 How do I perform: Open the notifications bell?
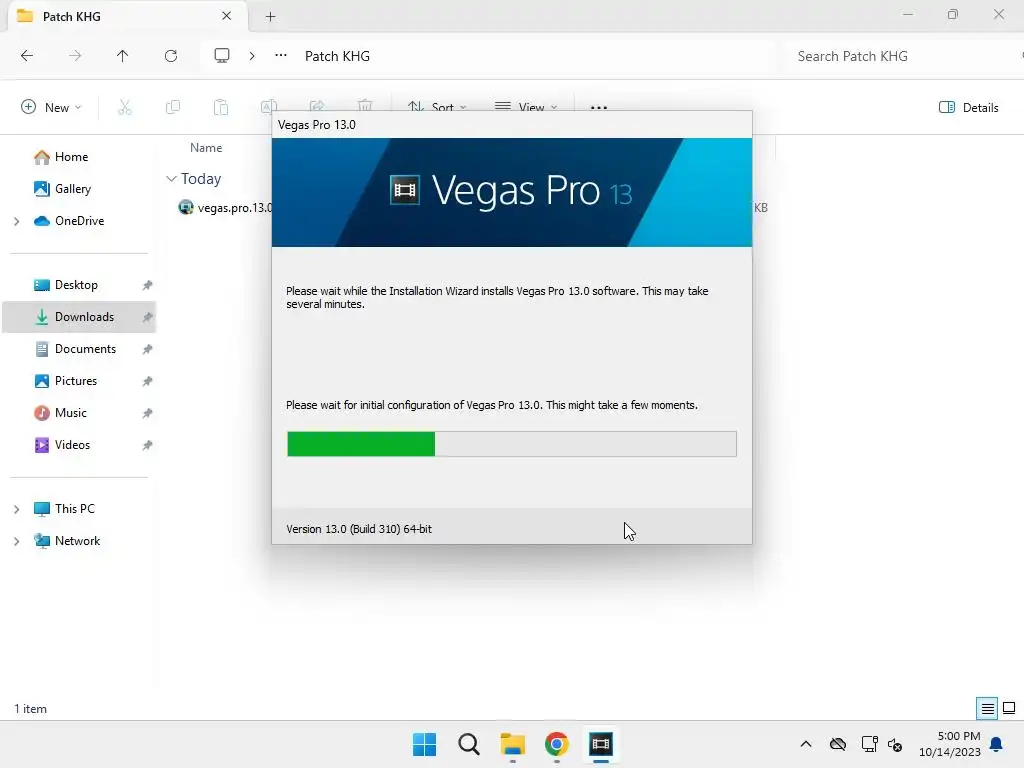[x=997, y=744]
